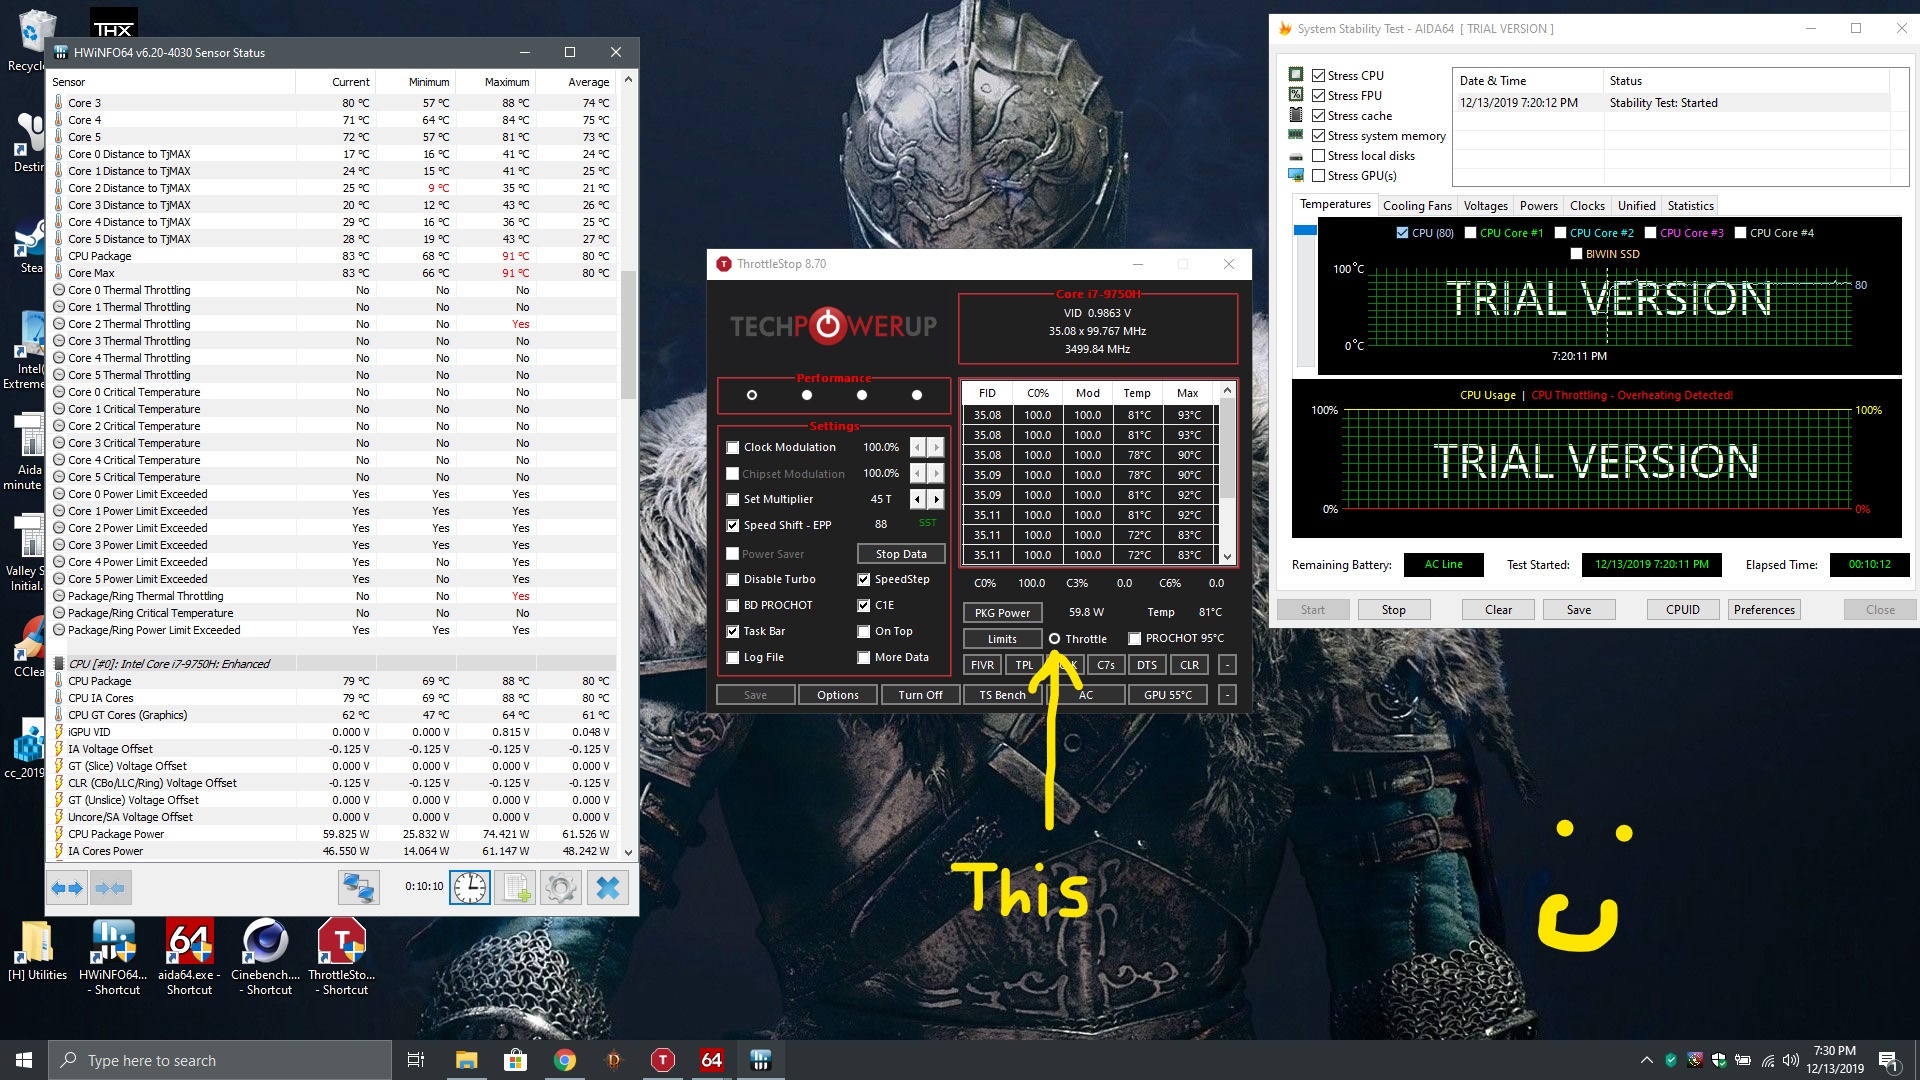1920x1080 pixels.
Task: Switch to the Cooling Fans tab
Action: tap(1417, 206)
